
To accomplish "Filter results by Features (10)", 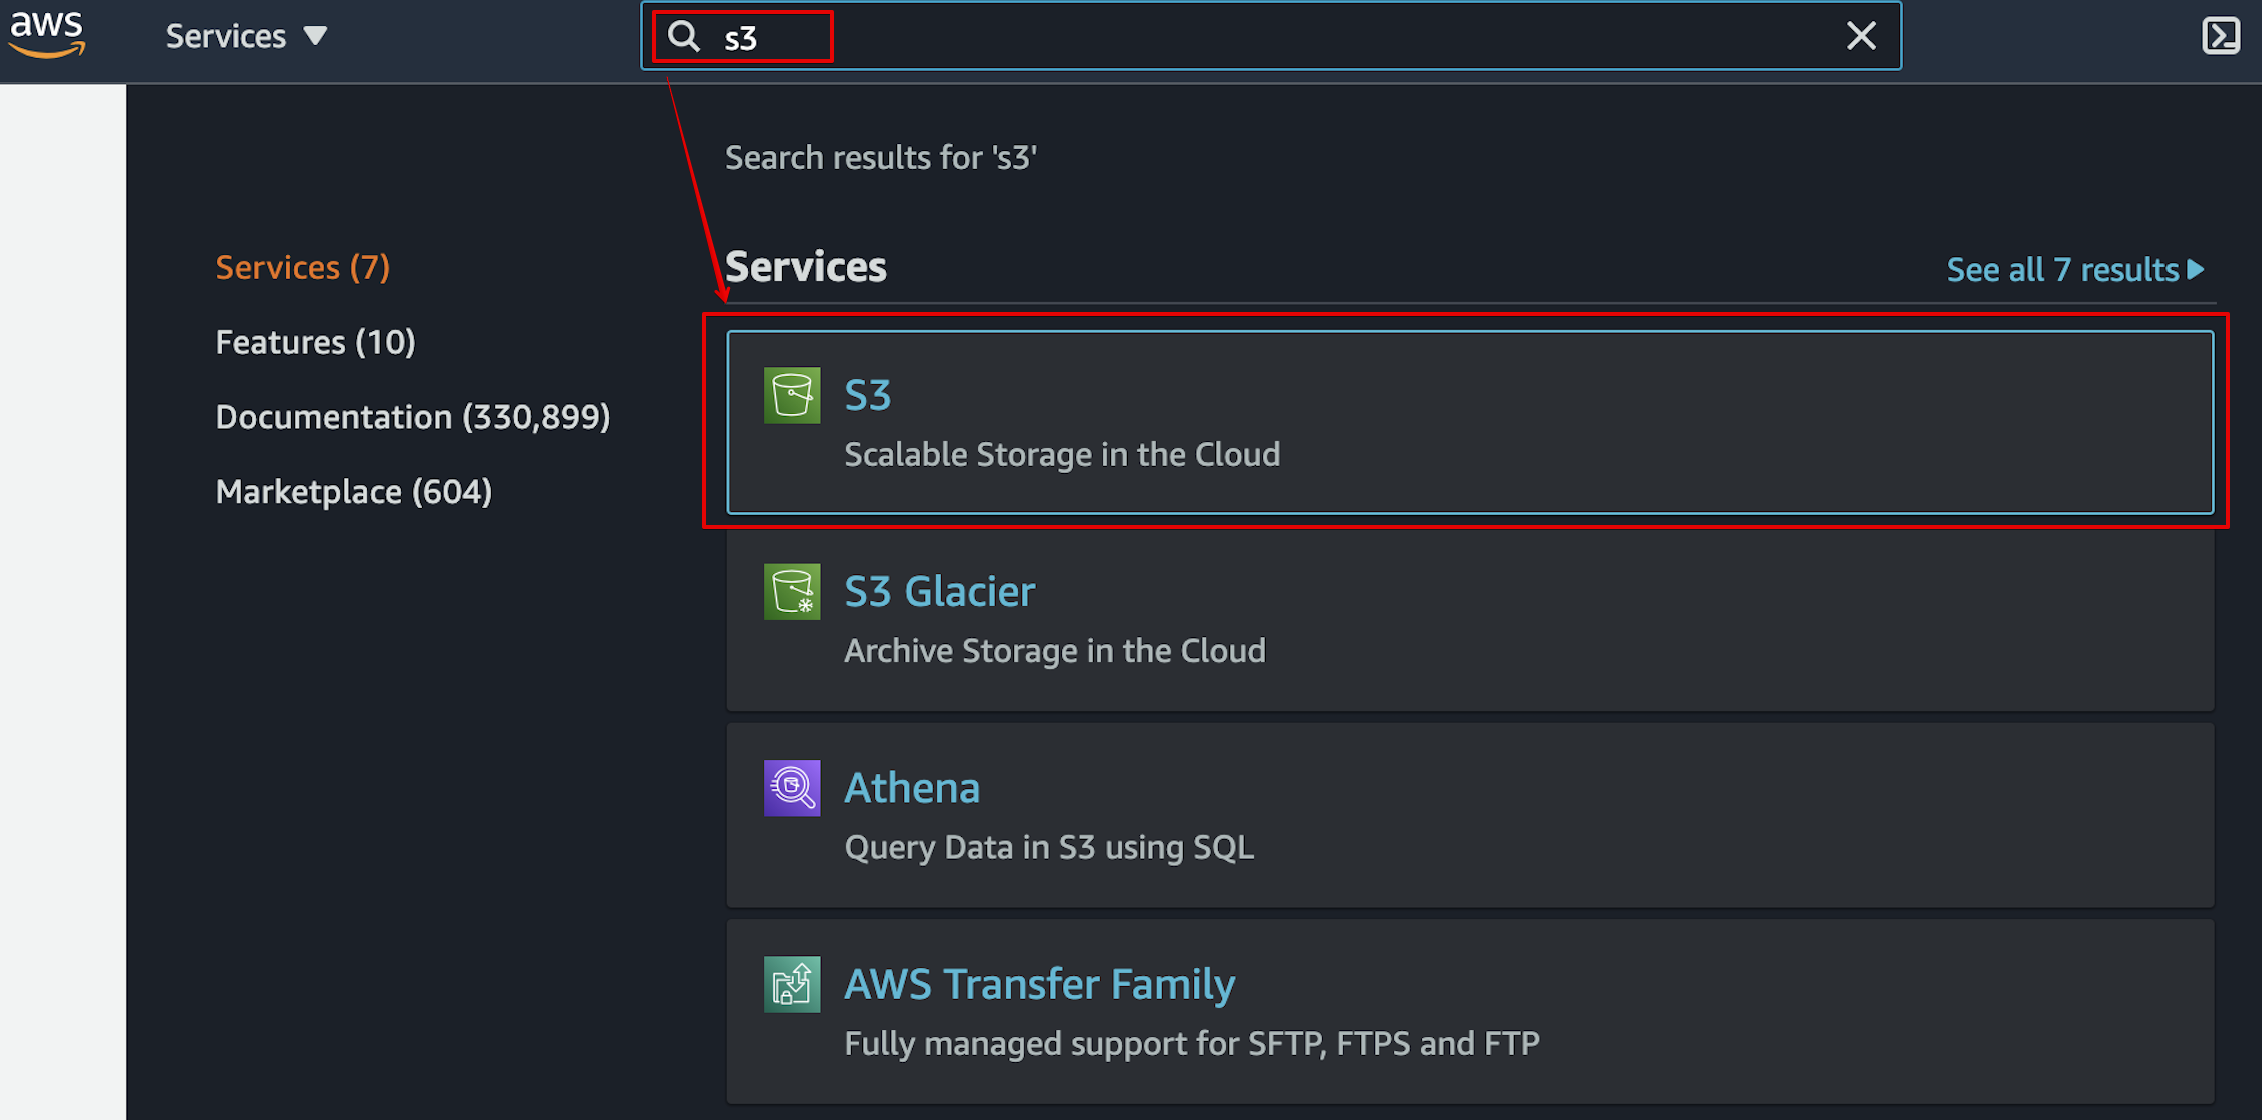I will pos(315,342).
